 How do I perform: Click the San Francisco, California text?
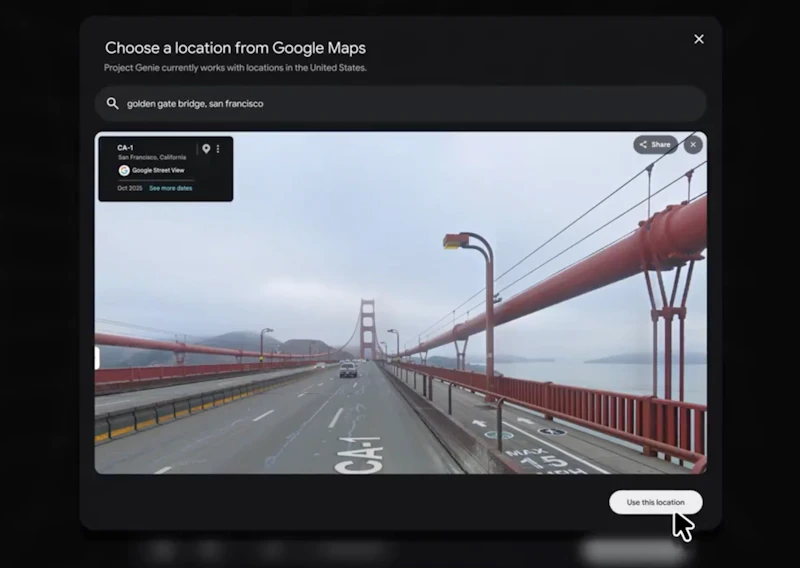(x=152, y=157)
